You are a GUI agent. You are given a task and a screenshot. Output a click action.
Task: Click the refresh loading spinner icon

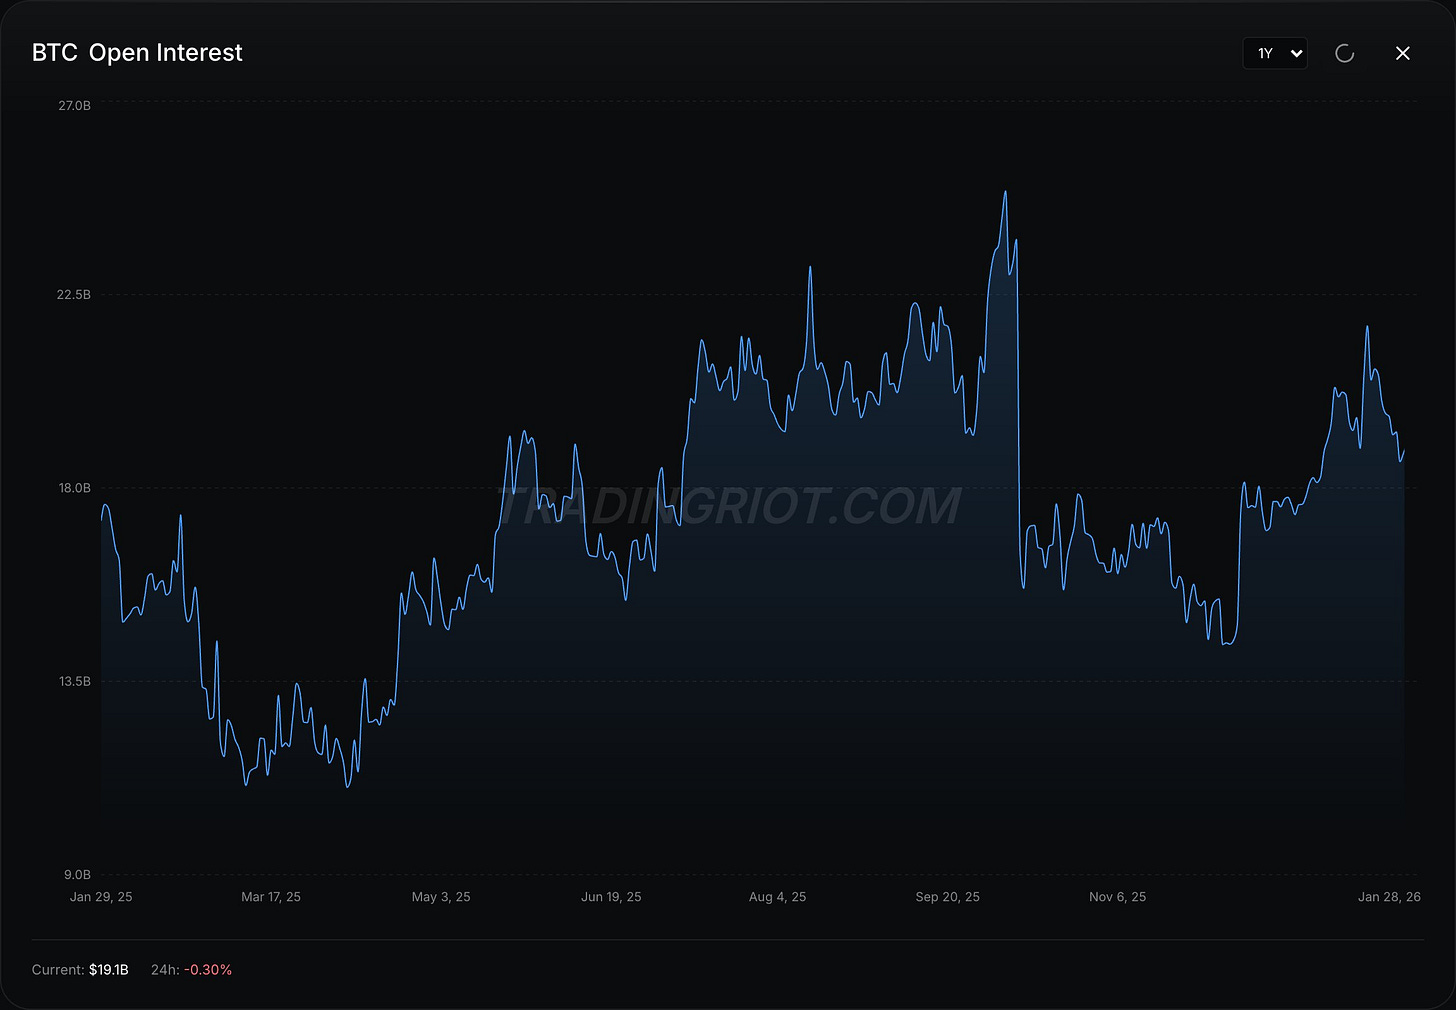pos(1345,53)
